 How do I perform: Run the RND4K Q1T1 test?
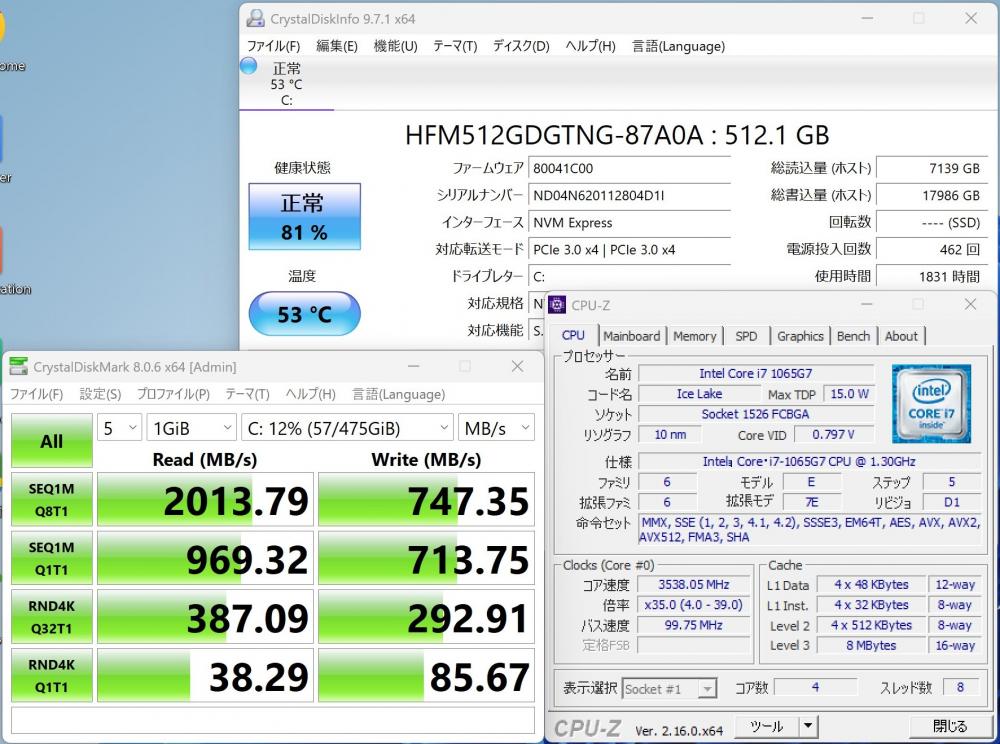click(52, 675)
